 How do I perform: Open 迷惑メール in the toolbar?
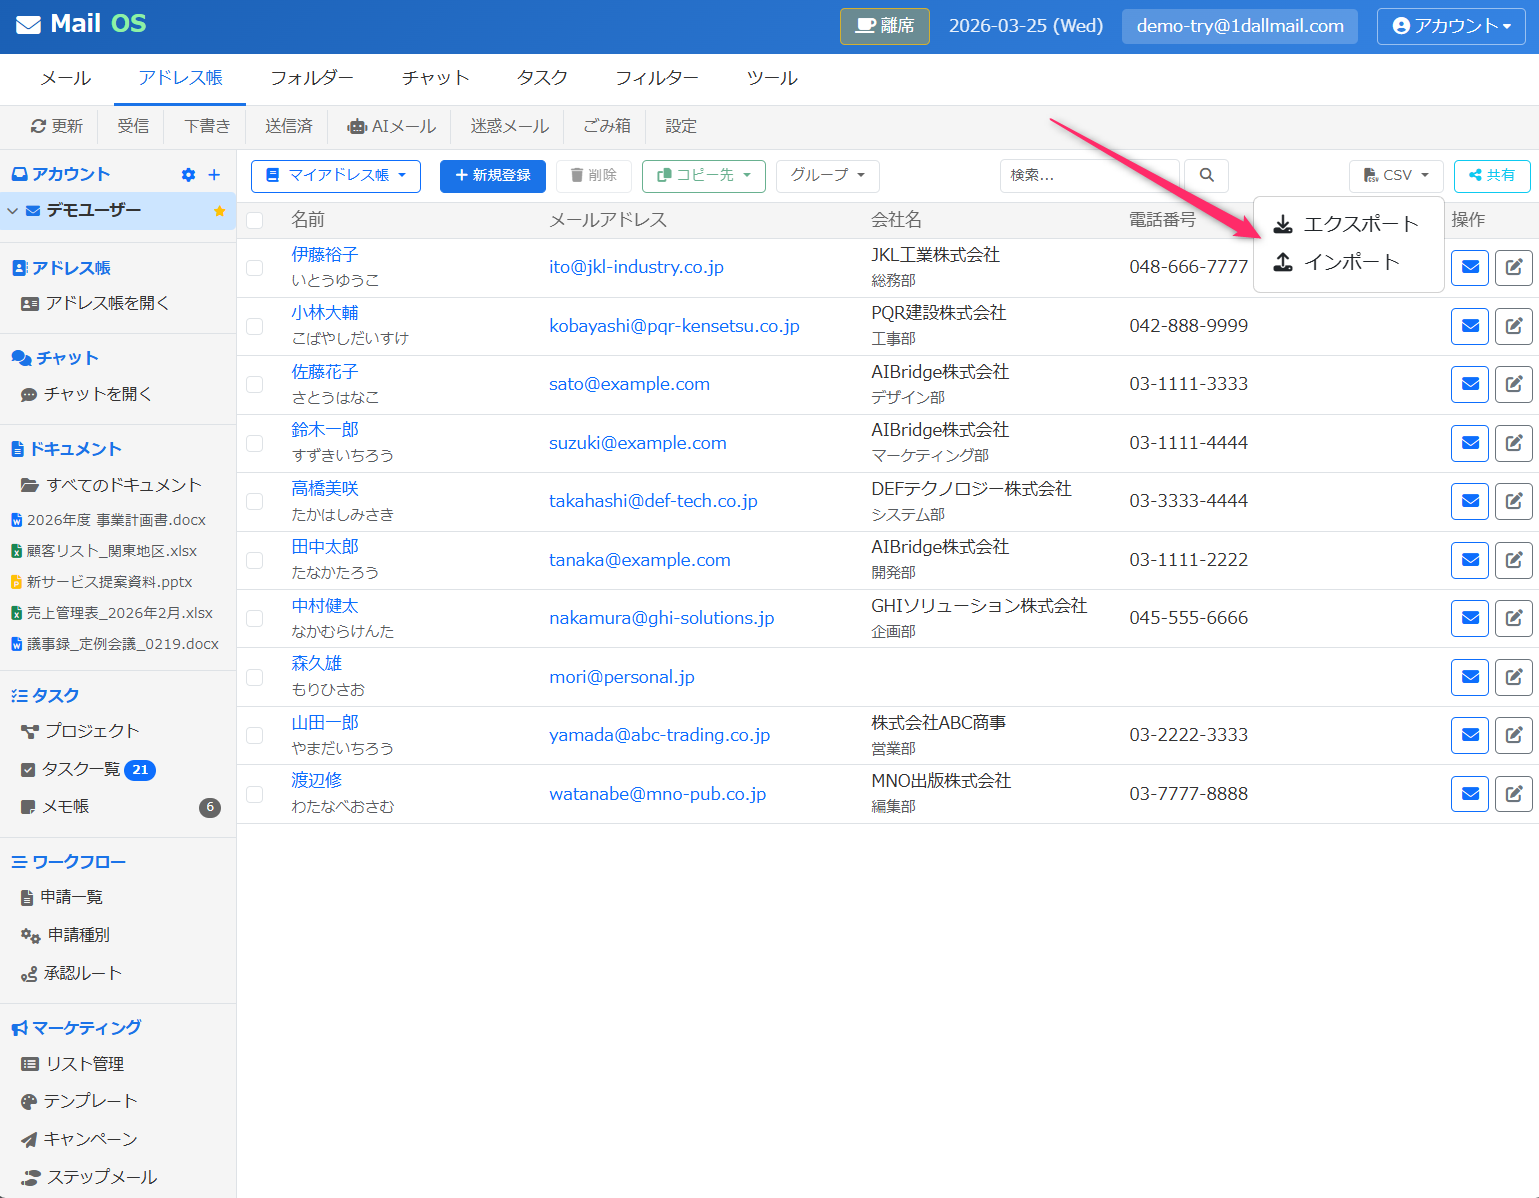[x=510, y=126]
